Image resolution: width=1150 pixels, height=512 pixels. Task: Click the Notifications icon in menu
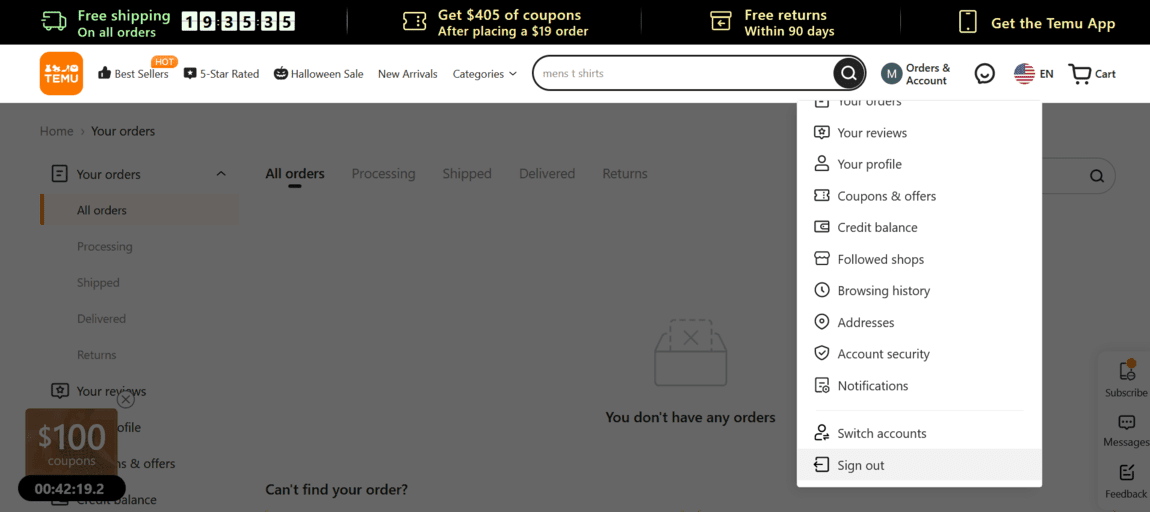click(x=821, y=385)
